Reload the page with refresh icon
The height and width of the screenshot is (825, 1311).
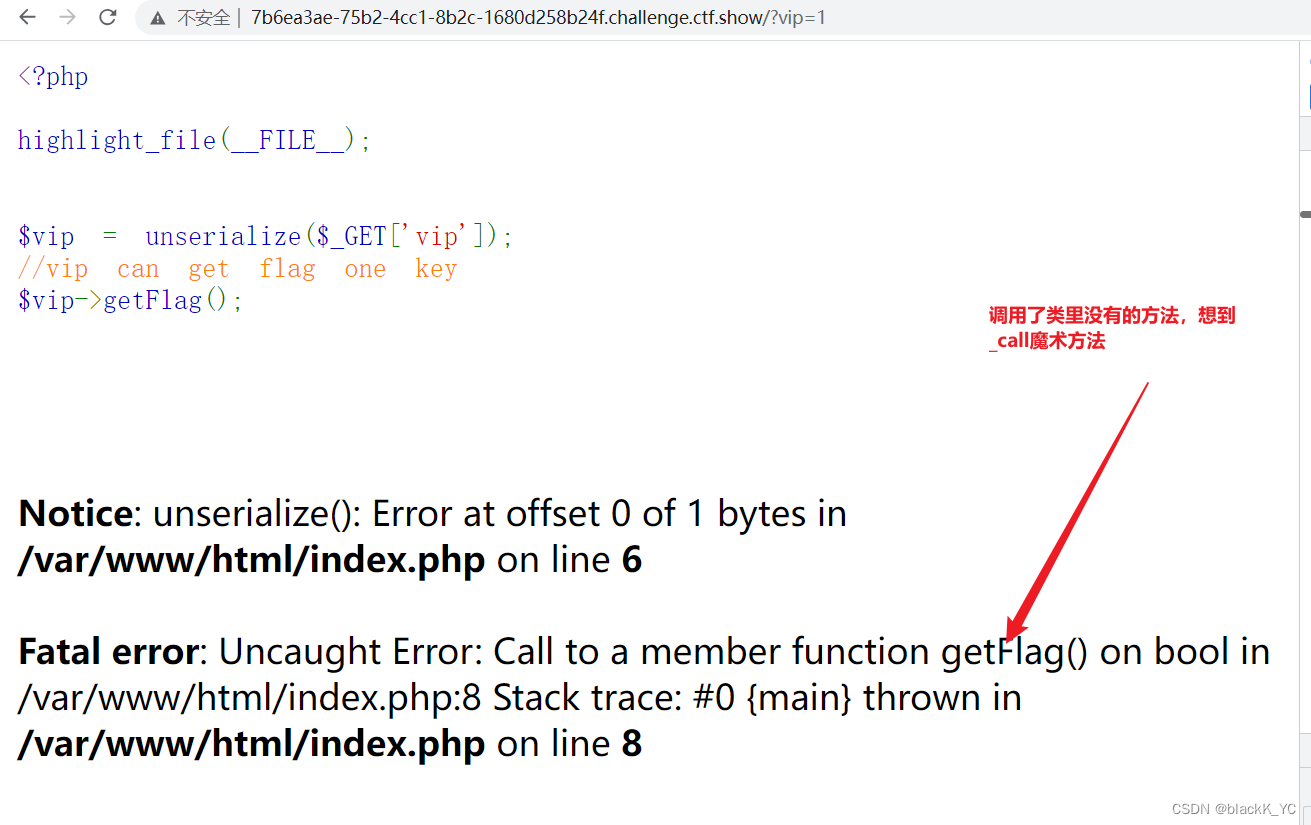pos(107,17)
